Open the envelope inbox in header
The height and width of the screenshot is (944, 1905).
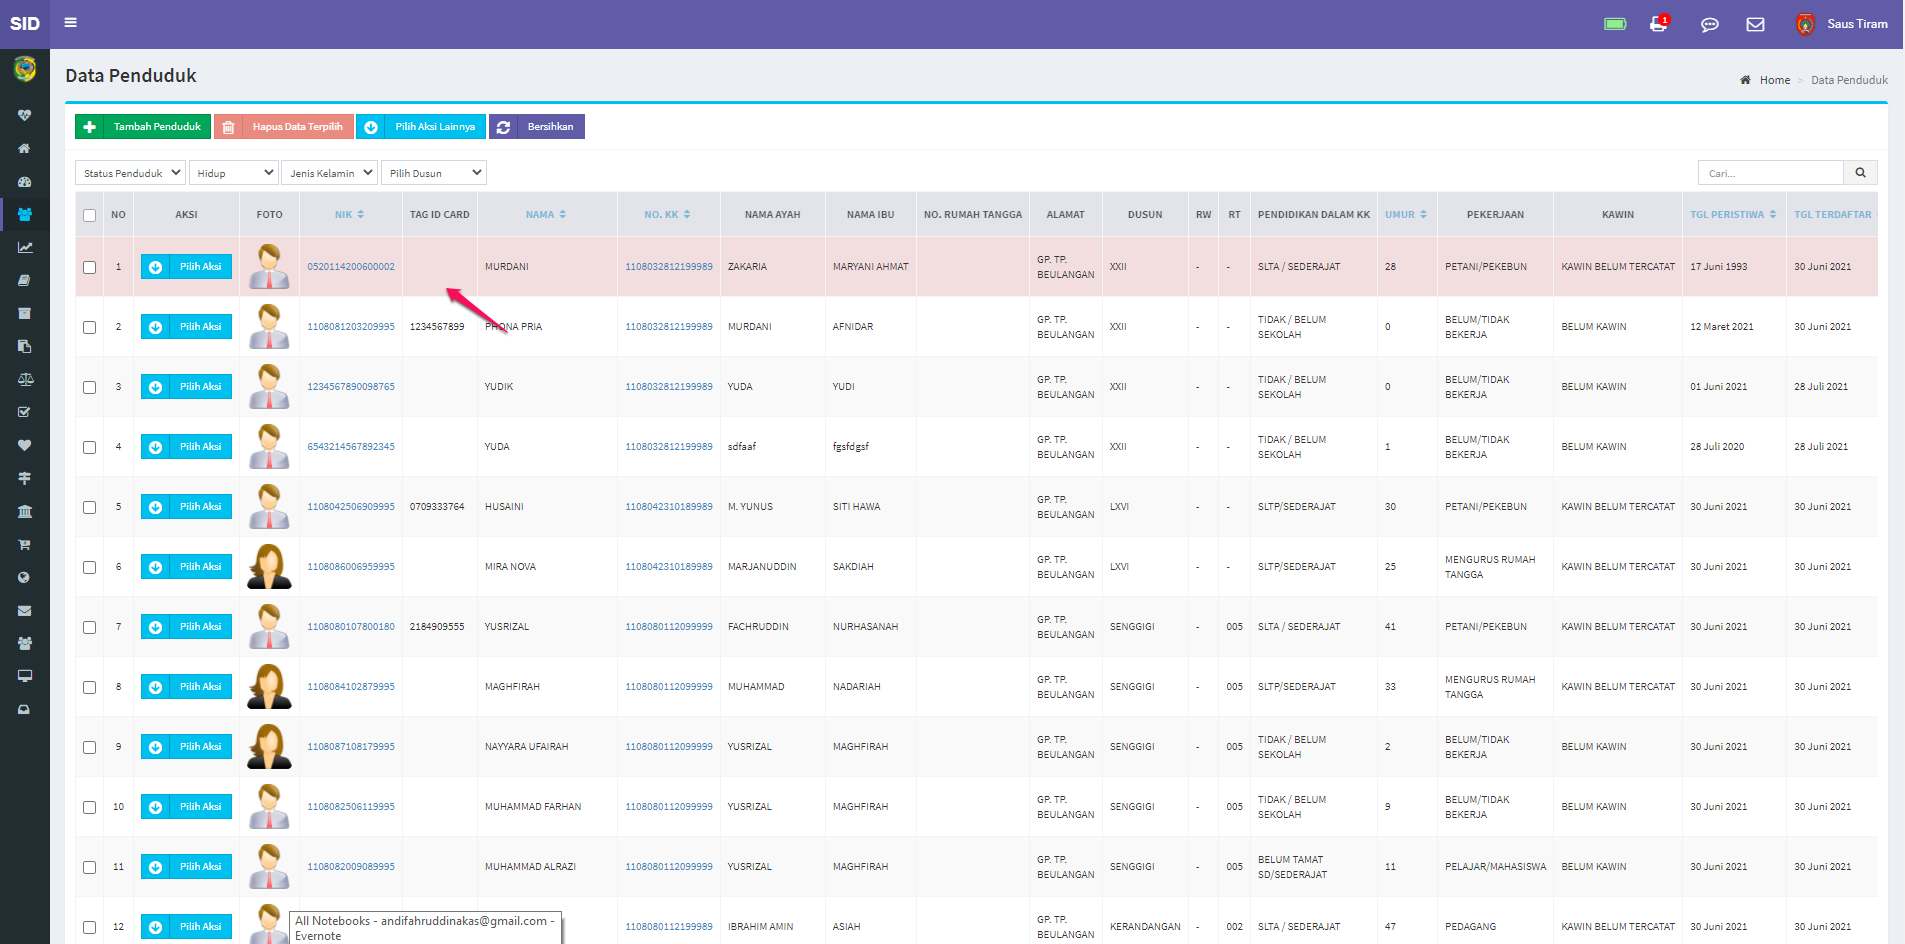coord(1755,24)
